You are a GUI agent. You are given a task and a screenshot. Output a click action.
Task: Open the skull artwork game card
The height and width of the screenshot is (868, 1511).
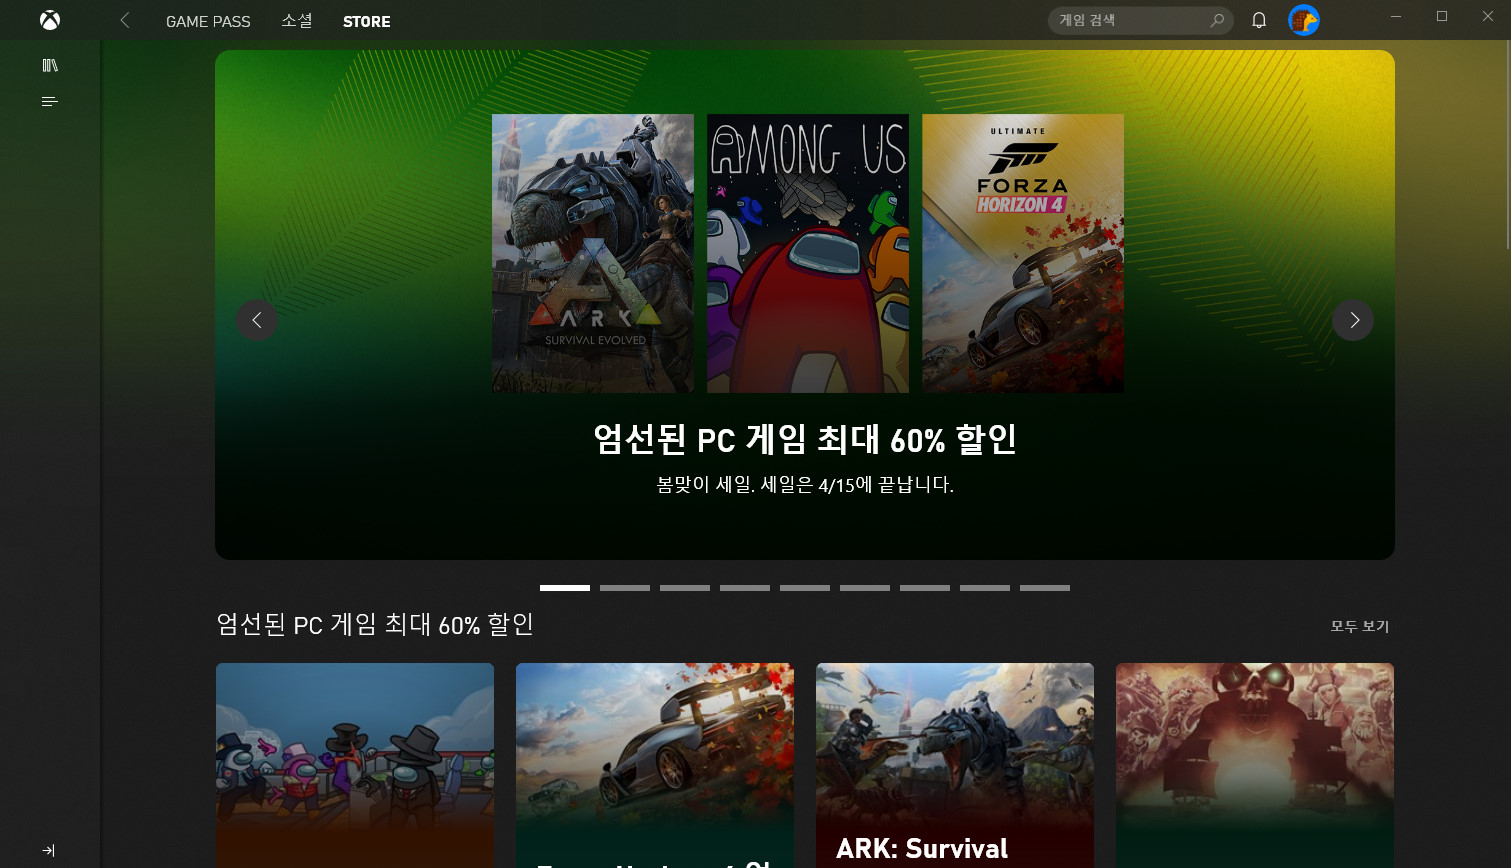(x=1255, y=765)
